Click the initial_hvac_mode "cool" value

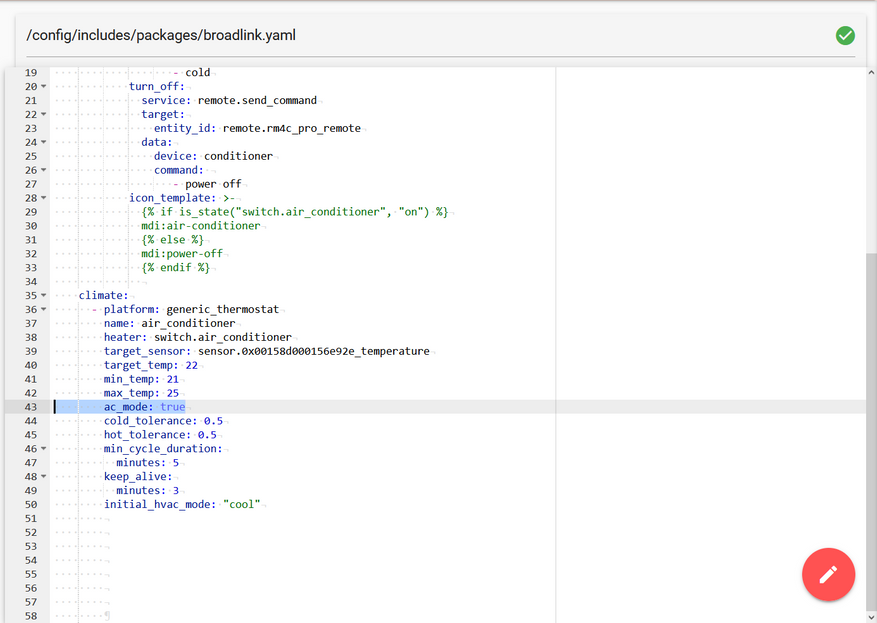click(242, 504)
